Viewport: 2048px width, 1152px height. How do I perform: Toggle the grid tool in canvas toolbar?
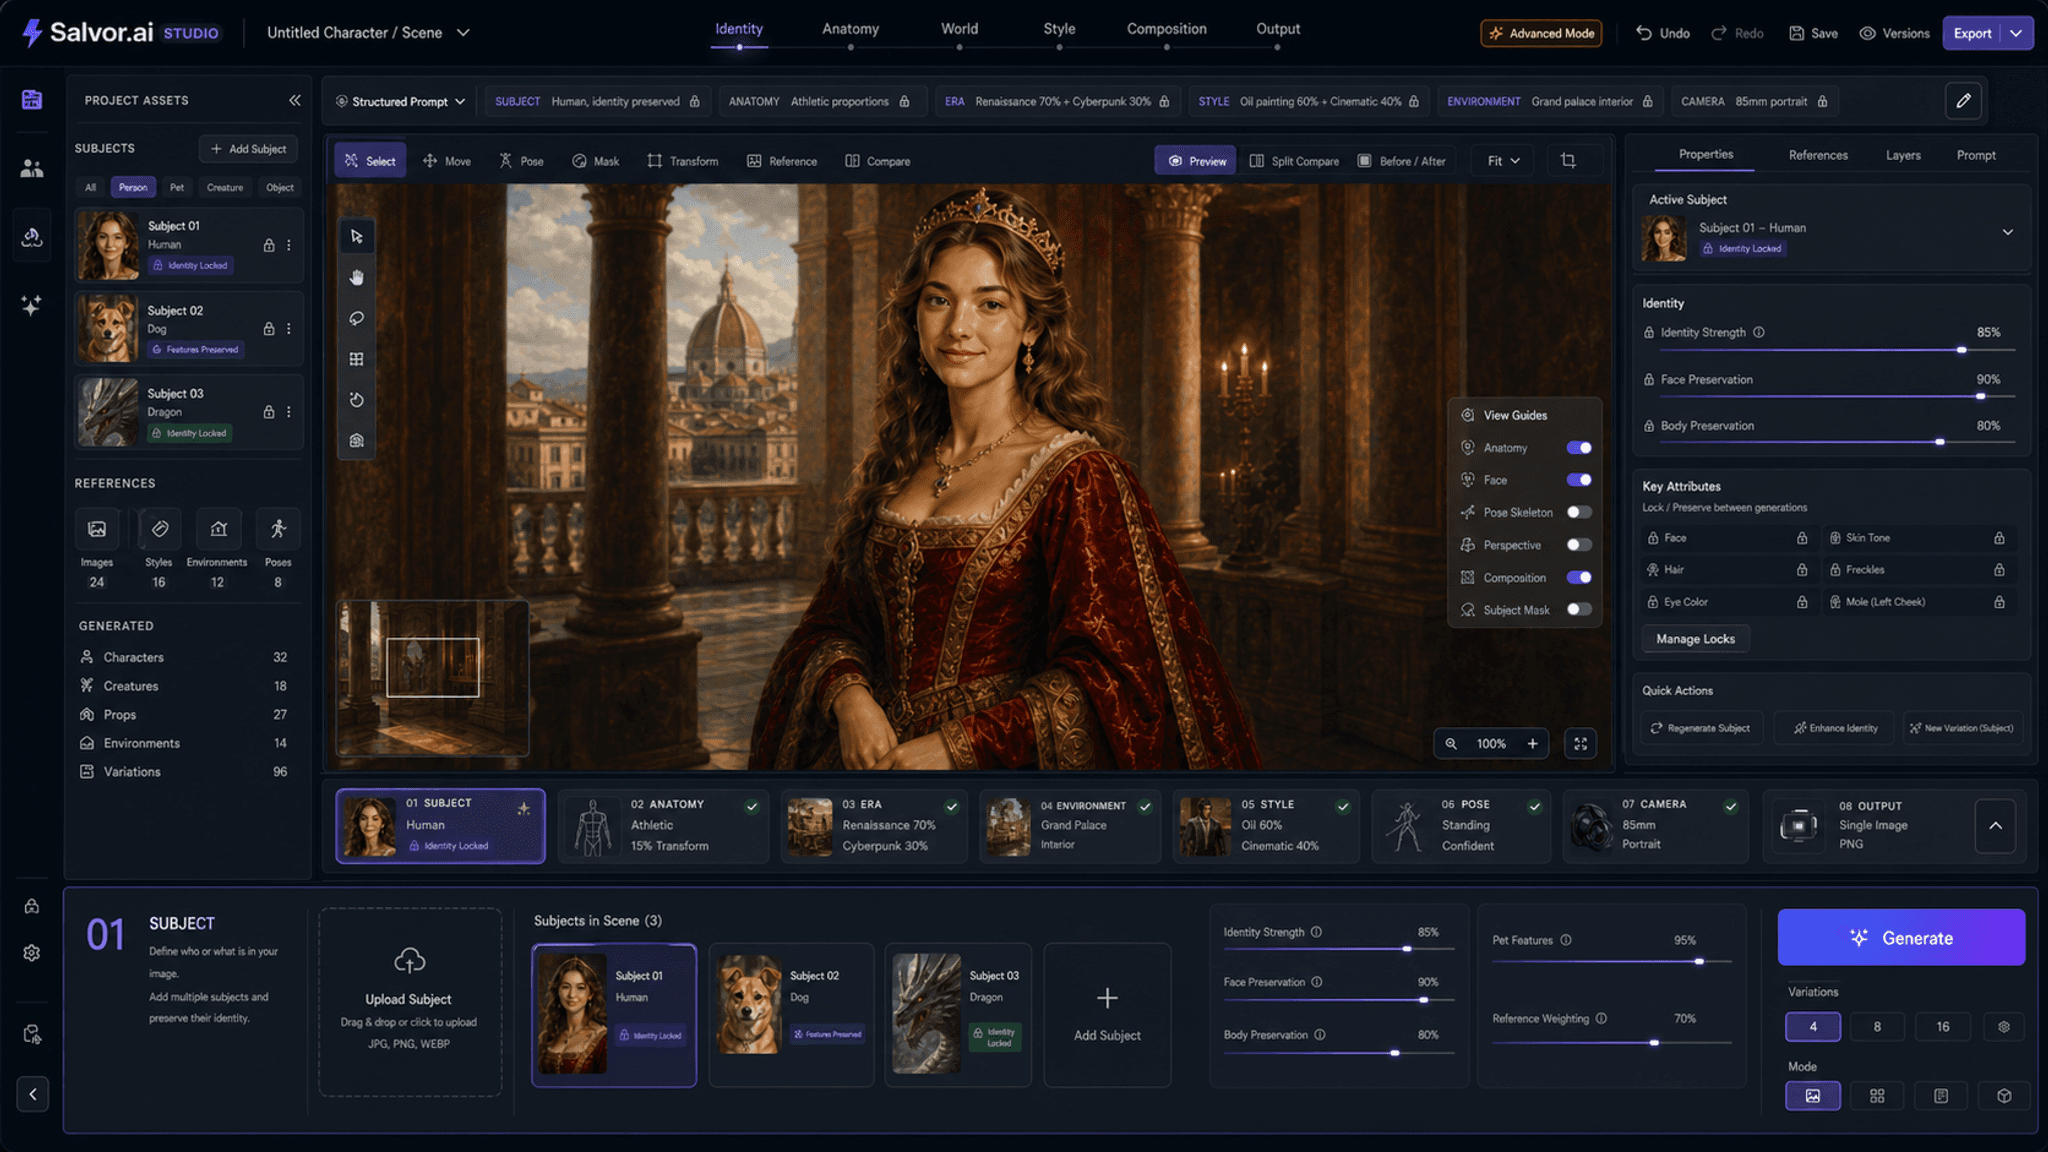(357, 359)
